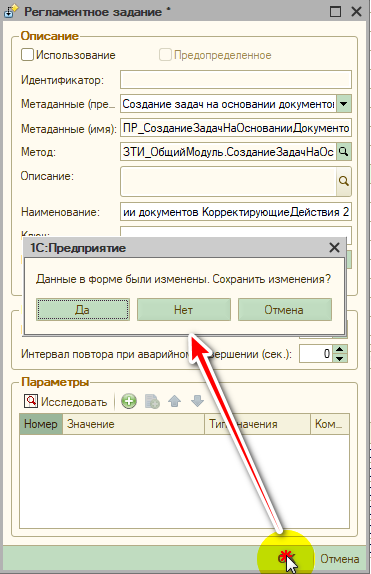This screenshot has width=371, height=574.
Task: Confirm saving with the Да button
Action: tap(83, 310)
